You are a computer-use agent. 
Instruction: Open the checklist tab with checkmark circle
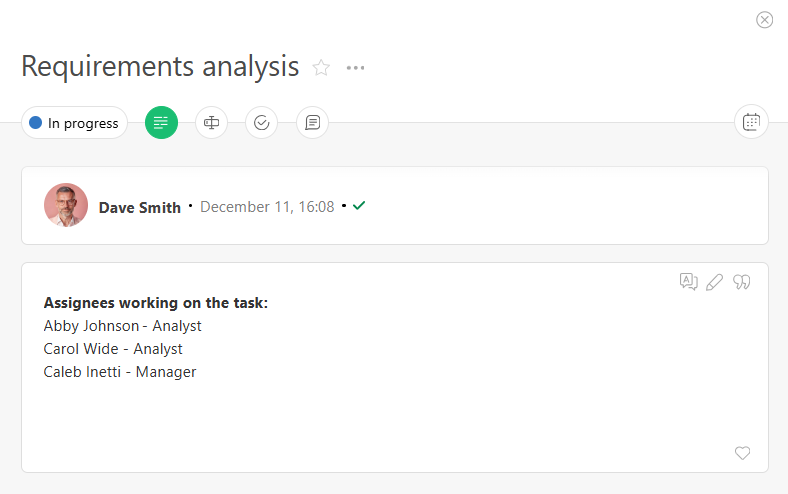point(261,123)
